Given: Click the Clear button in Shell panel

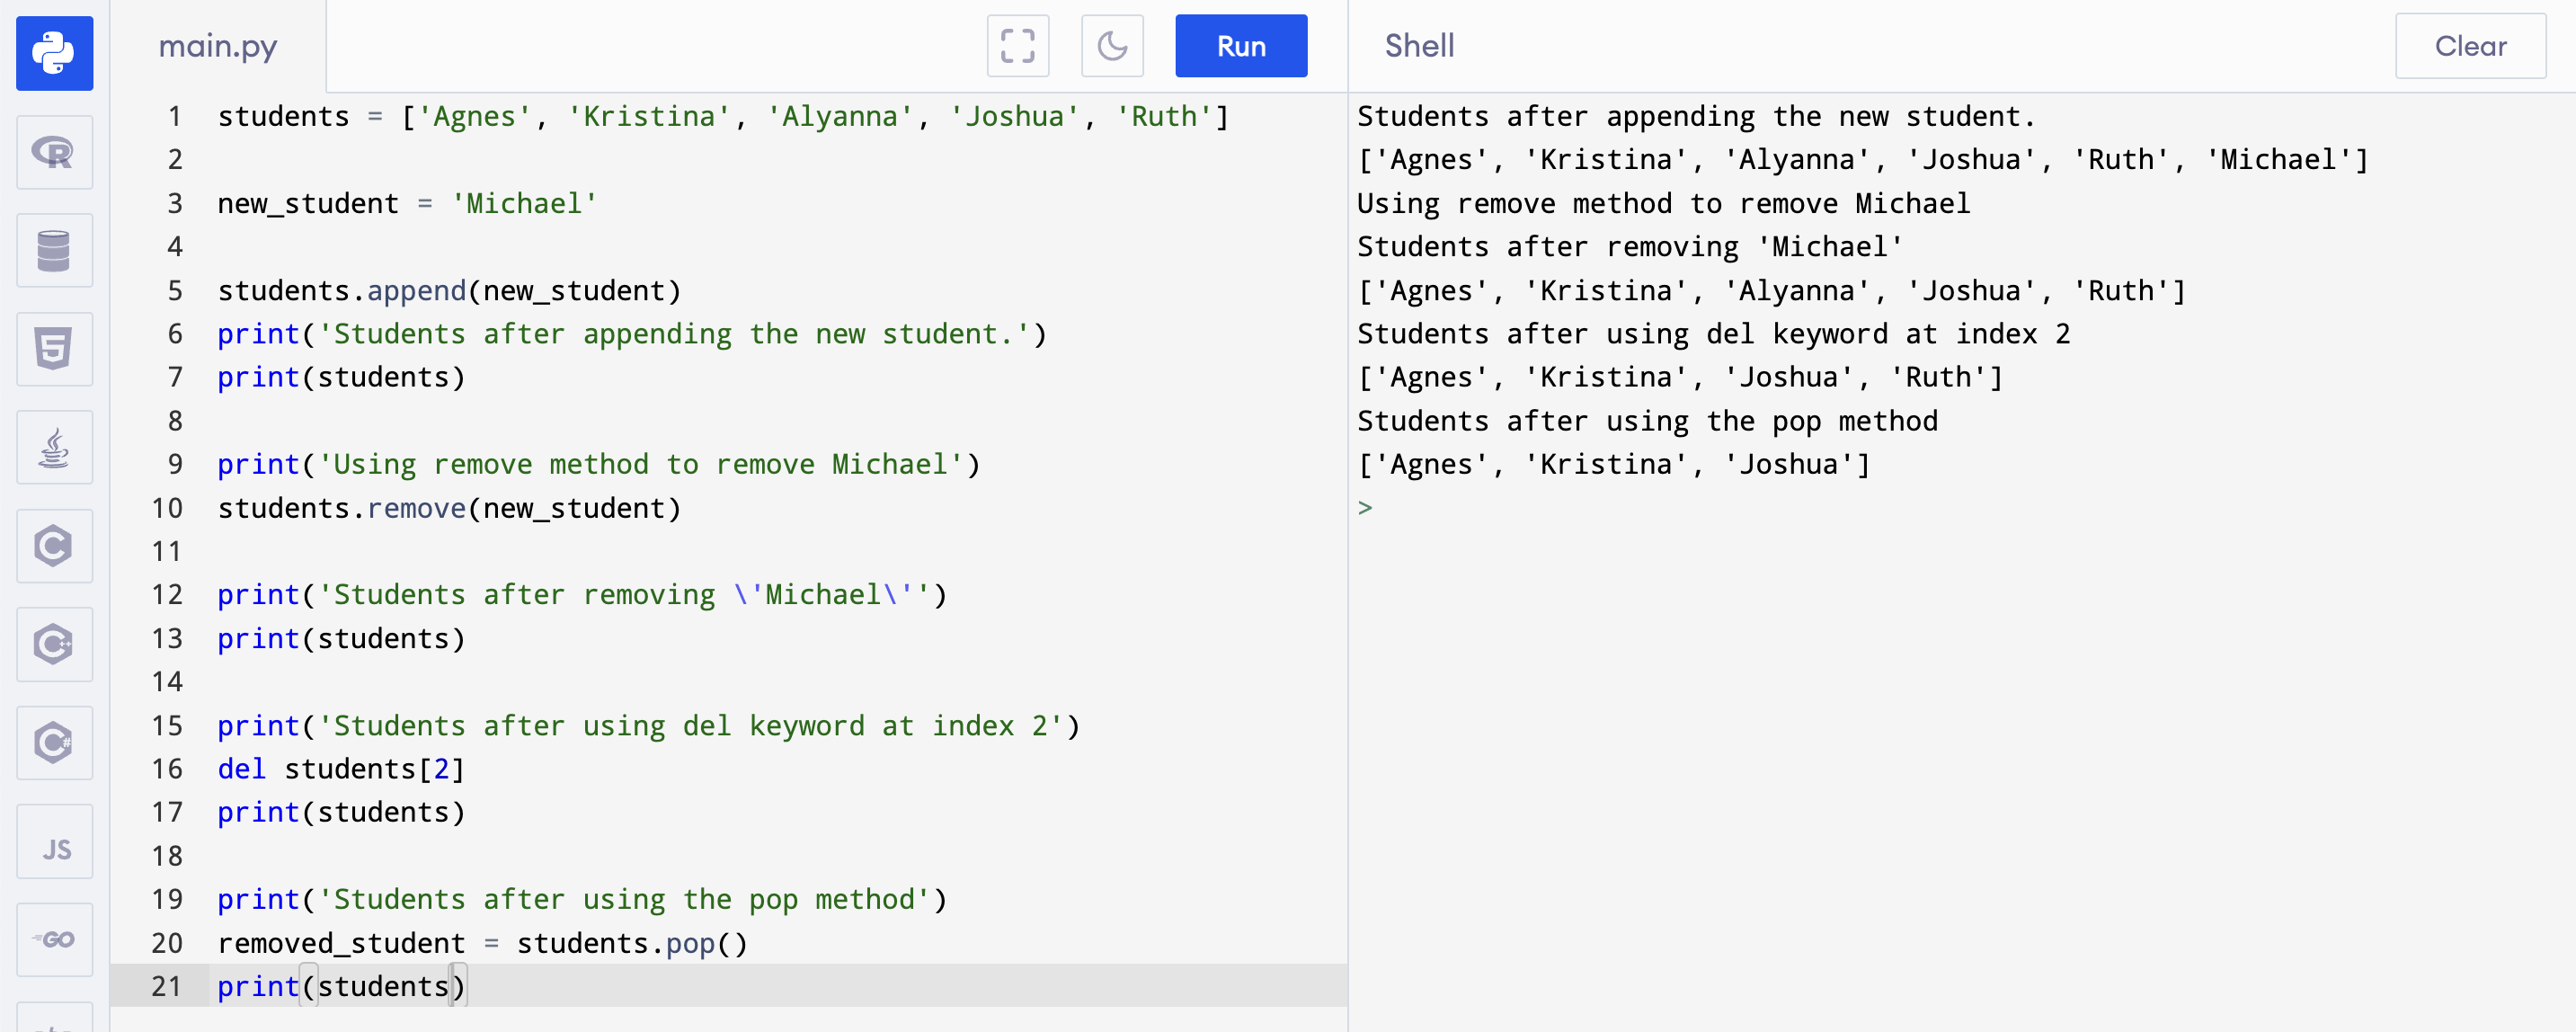Looking at the screenshot, I should coord(2471,46).
